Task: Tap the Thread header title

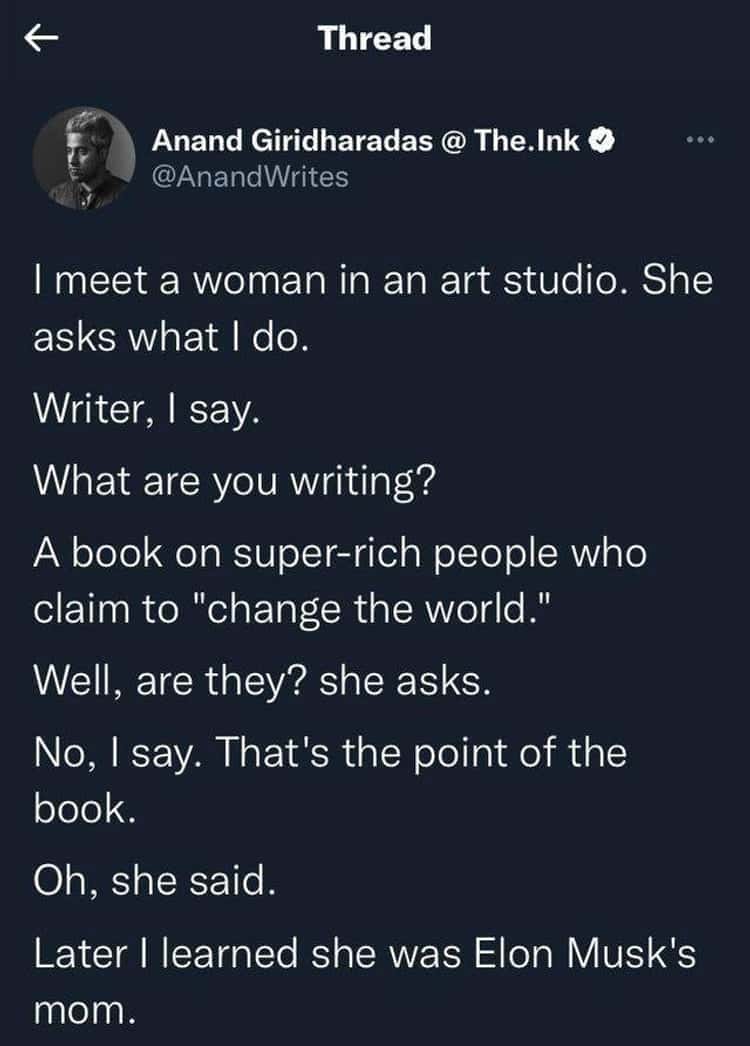Action: click(374, 38)
